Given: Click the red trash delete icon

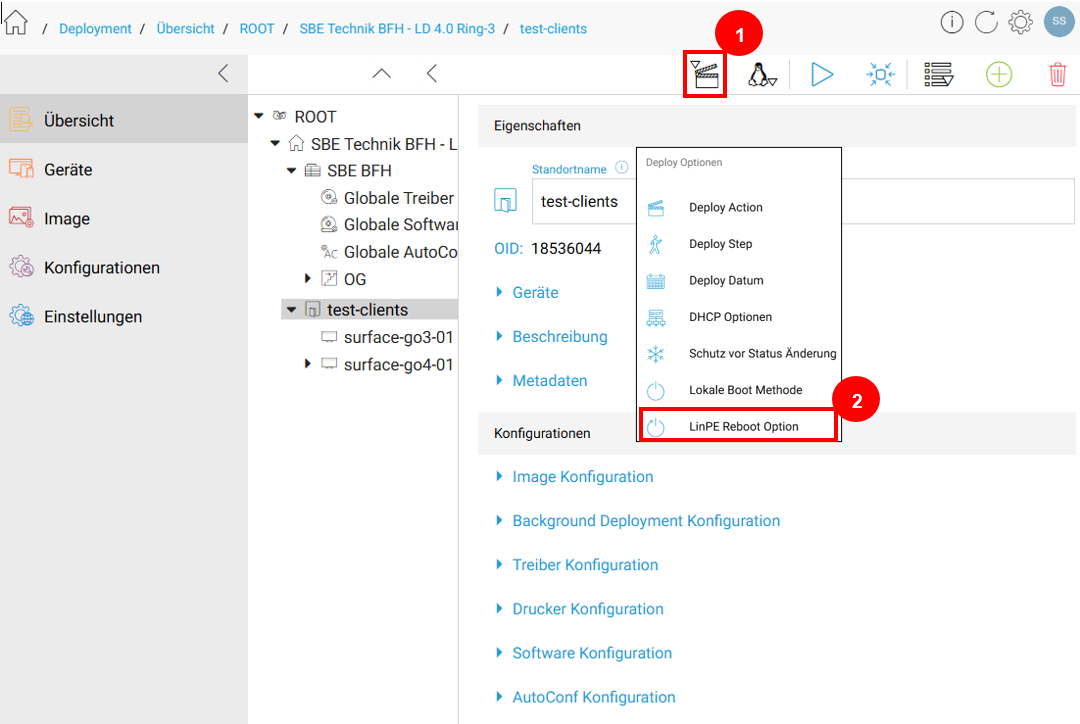Looking at the screenshot, I should pos(1058,74).
